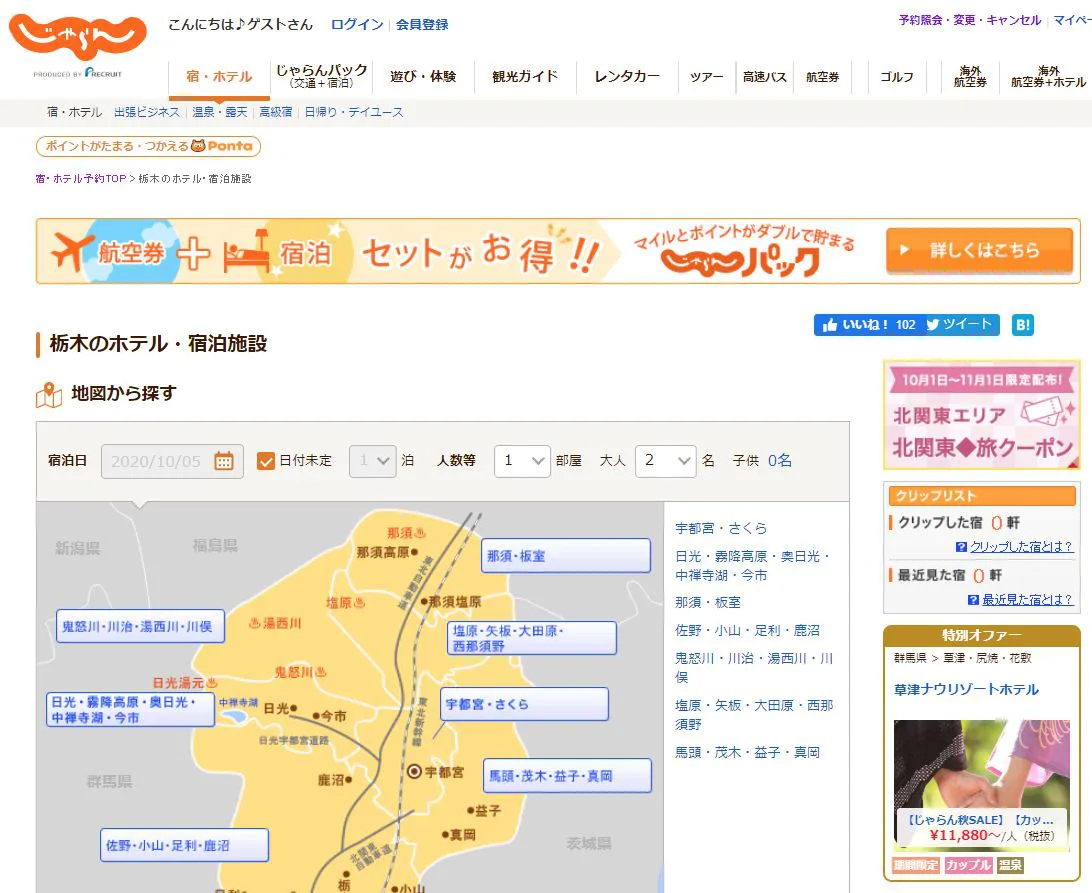Click the check-in date input field
The height and width of the screenshot is (893, 1092).
(157, 461)
